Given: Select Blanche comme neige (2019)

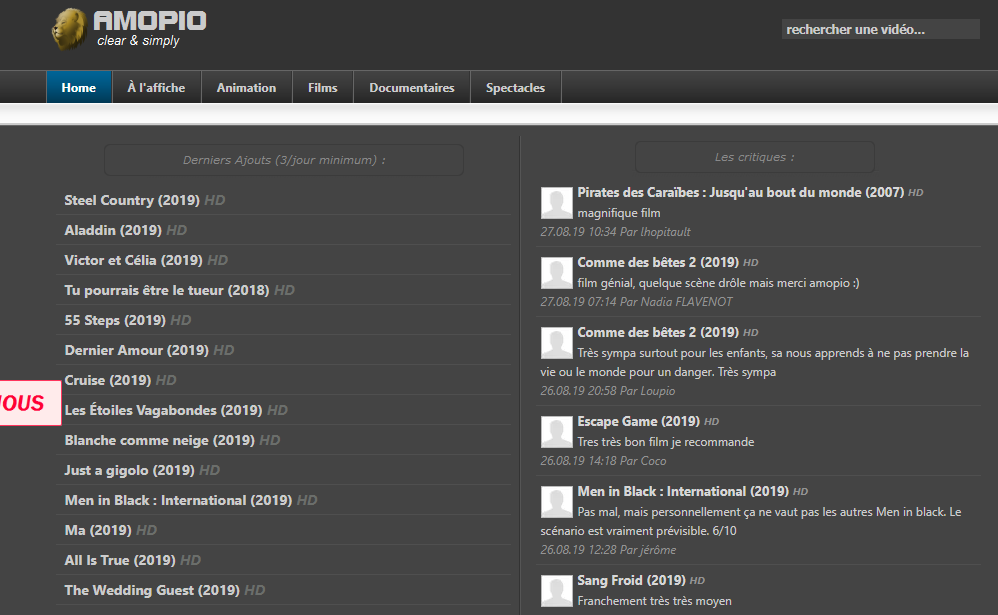Looking at the screenshot, I should (x=160, y=440).
